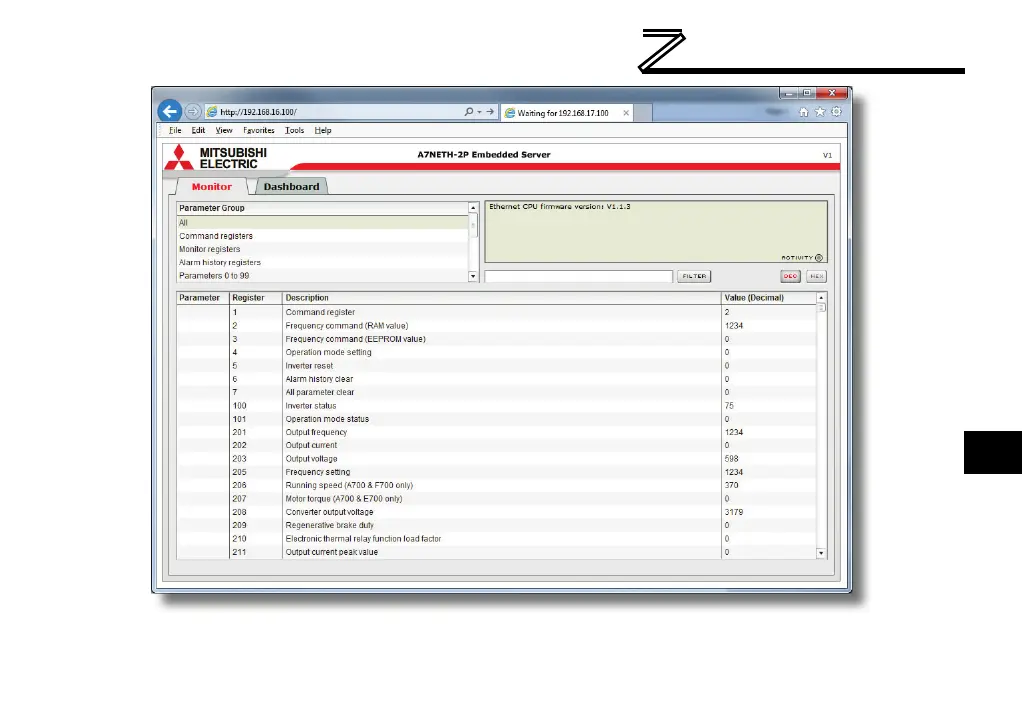Open the favorites star icon

(820, 112)
